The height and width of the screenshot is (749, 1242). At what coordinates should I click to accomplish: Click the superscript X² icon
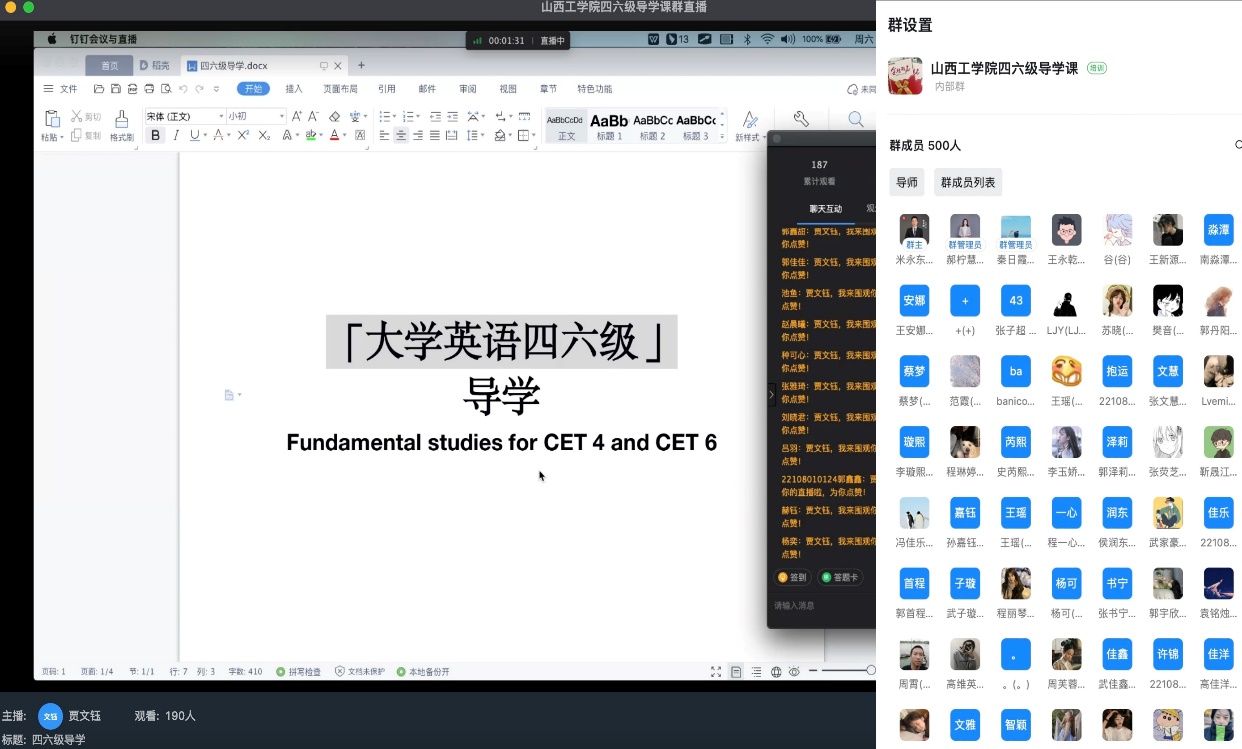click(x=243, y=135)
